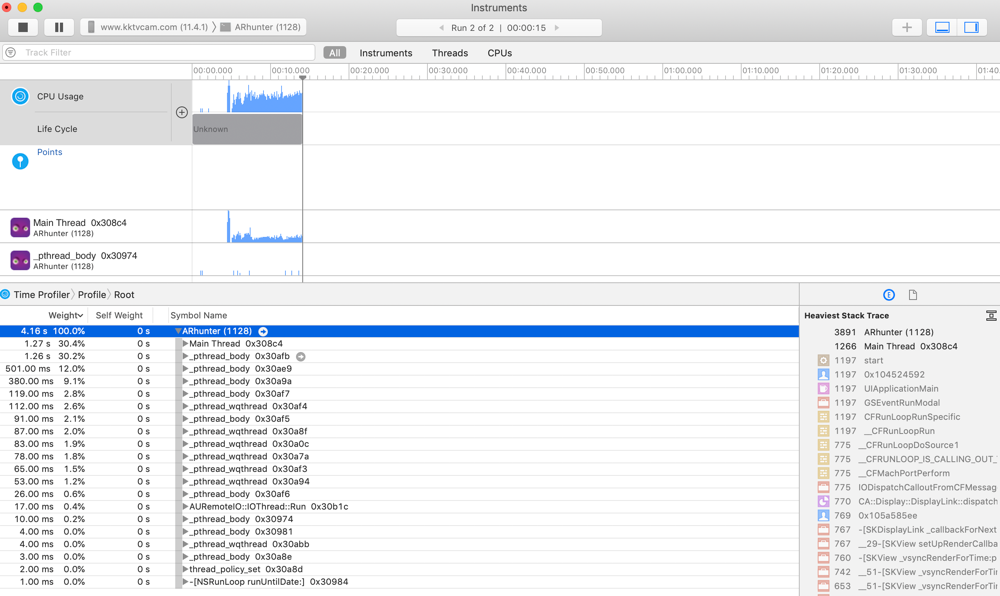
Task: Switch to the Threads tab
Action: click(450, 53)
